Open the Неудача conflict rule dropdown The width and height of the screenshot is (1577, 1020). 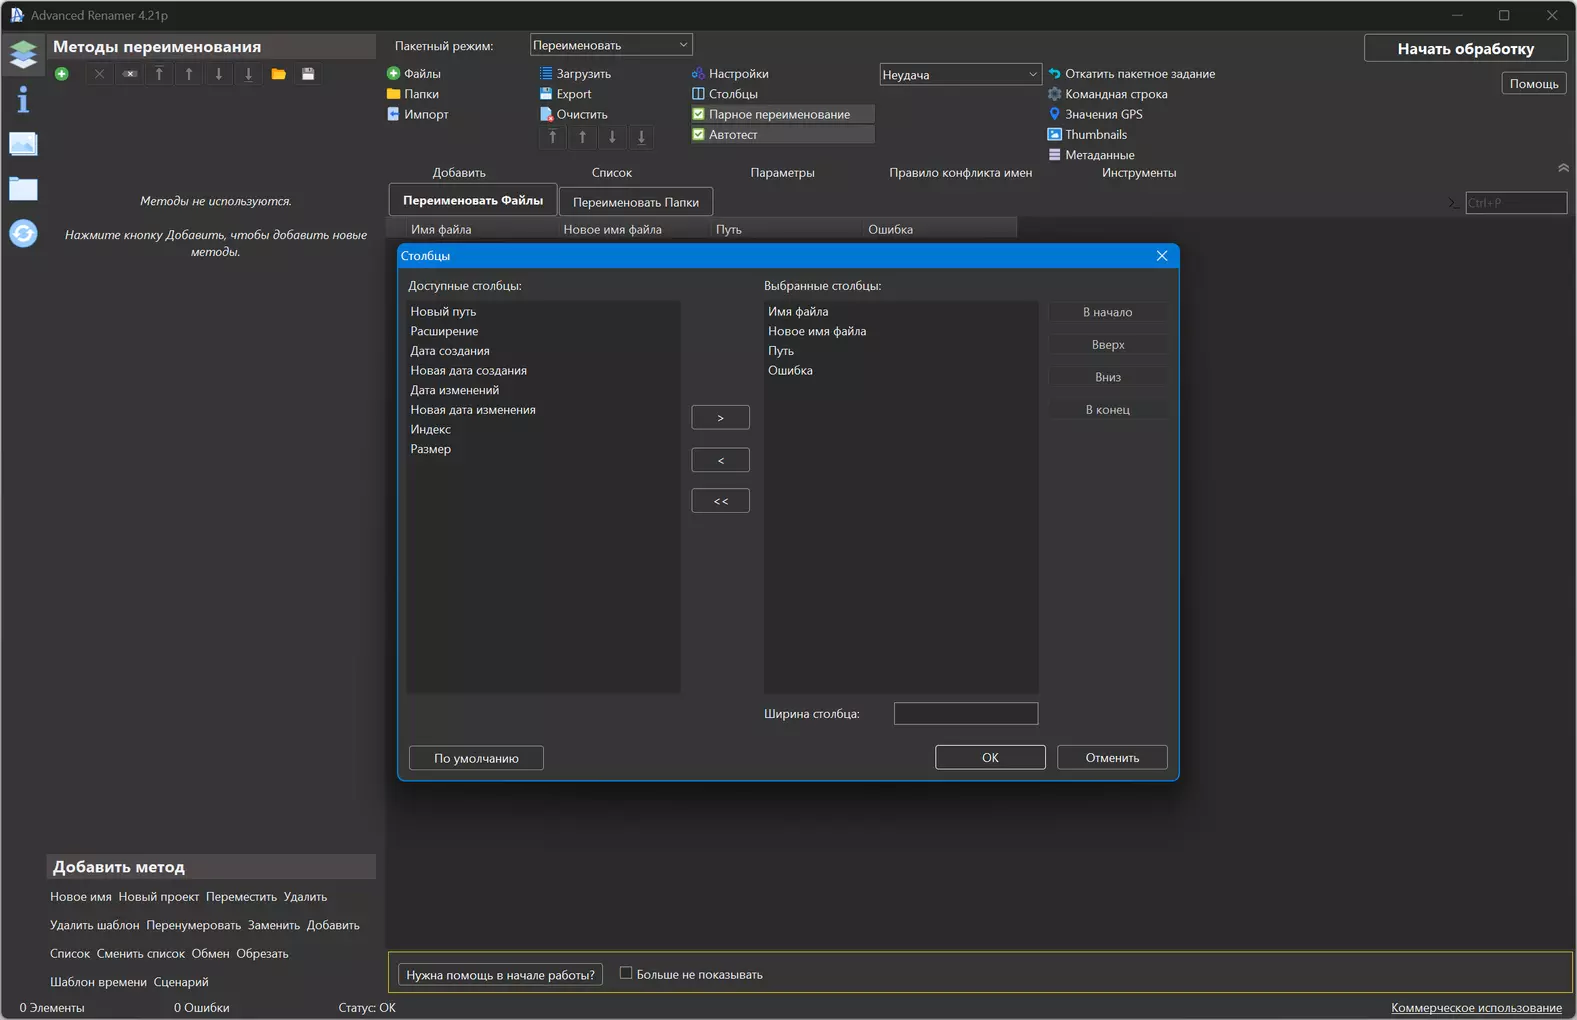click(x=961, y=74)
